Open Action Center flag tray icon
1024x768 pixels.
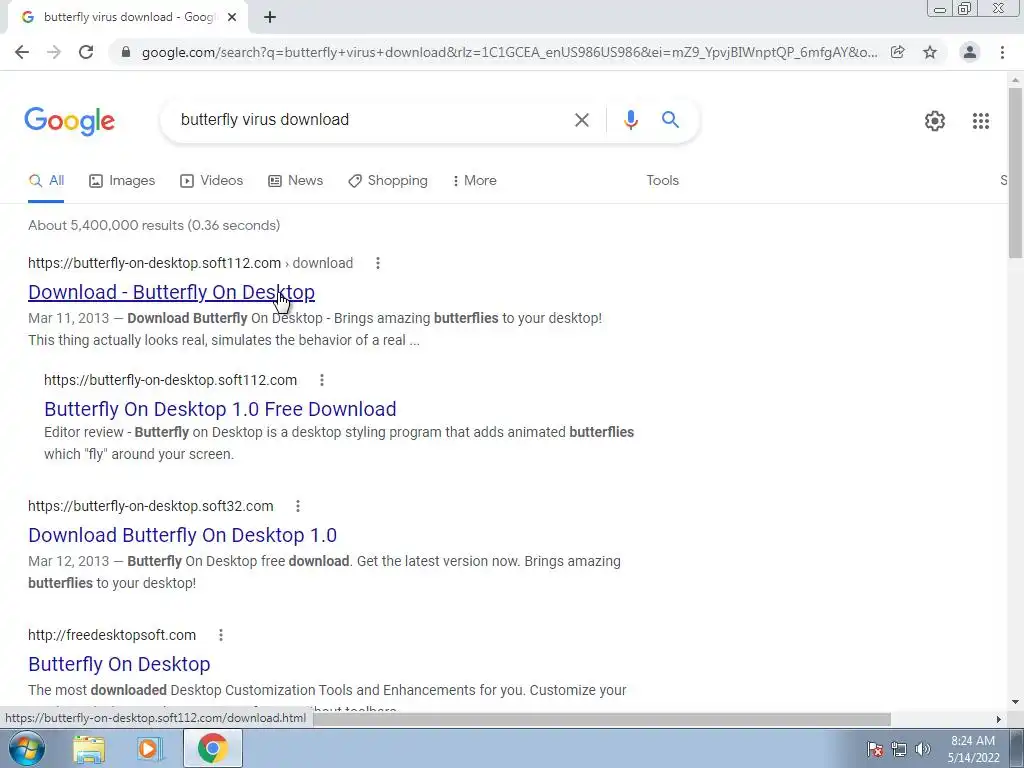(874, 749)
